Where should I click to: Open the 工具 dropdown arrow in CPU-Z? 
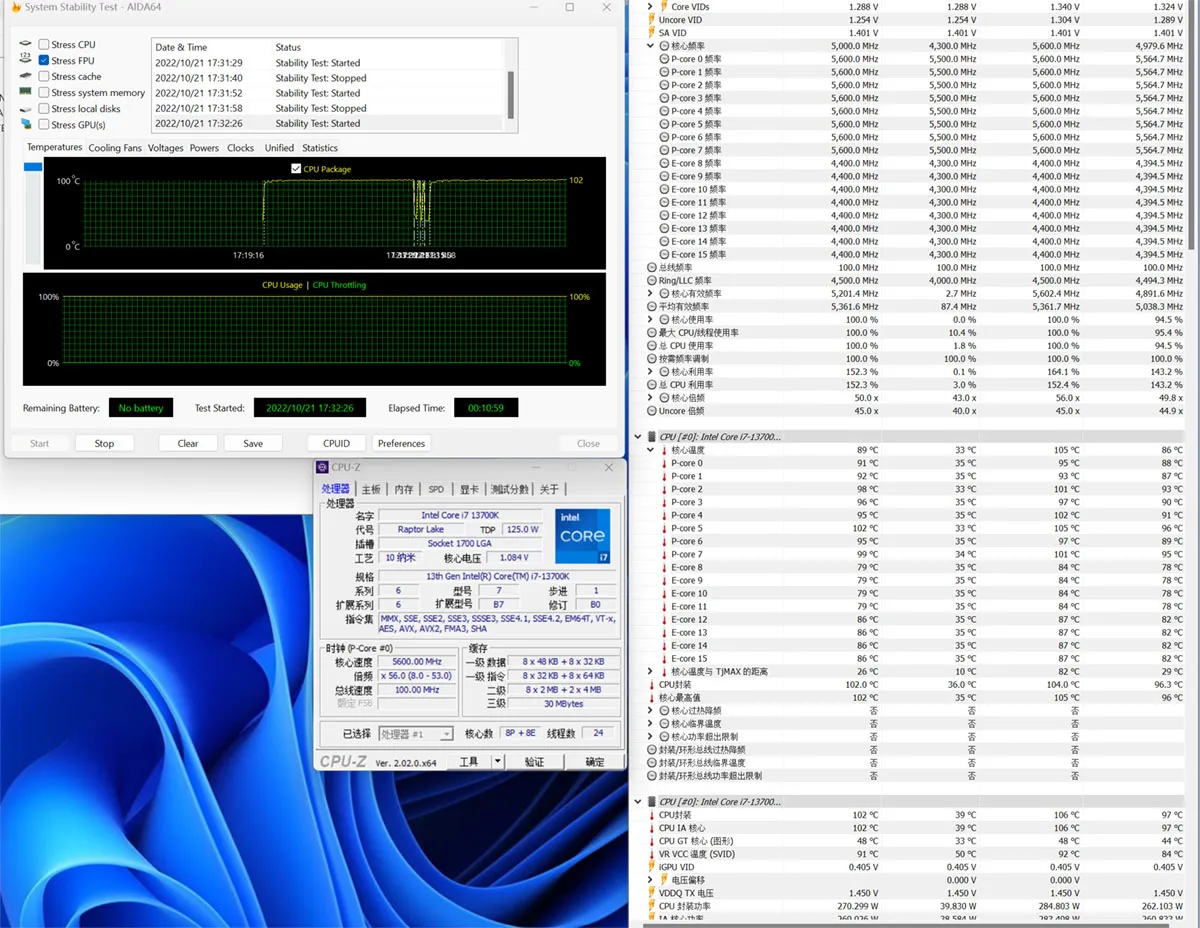click(498, 761)
